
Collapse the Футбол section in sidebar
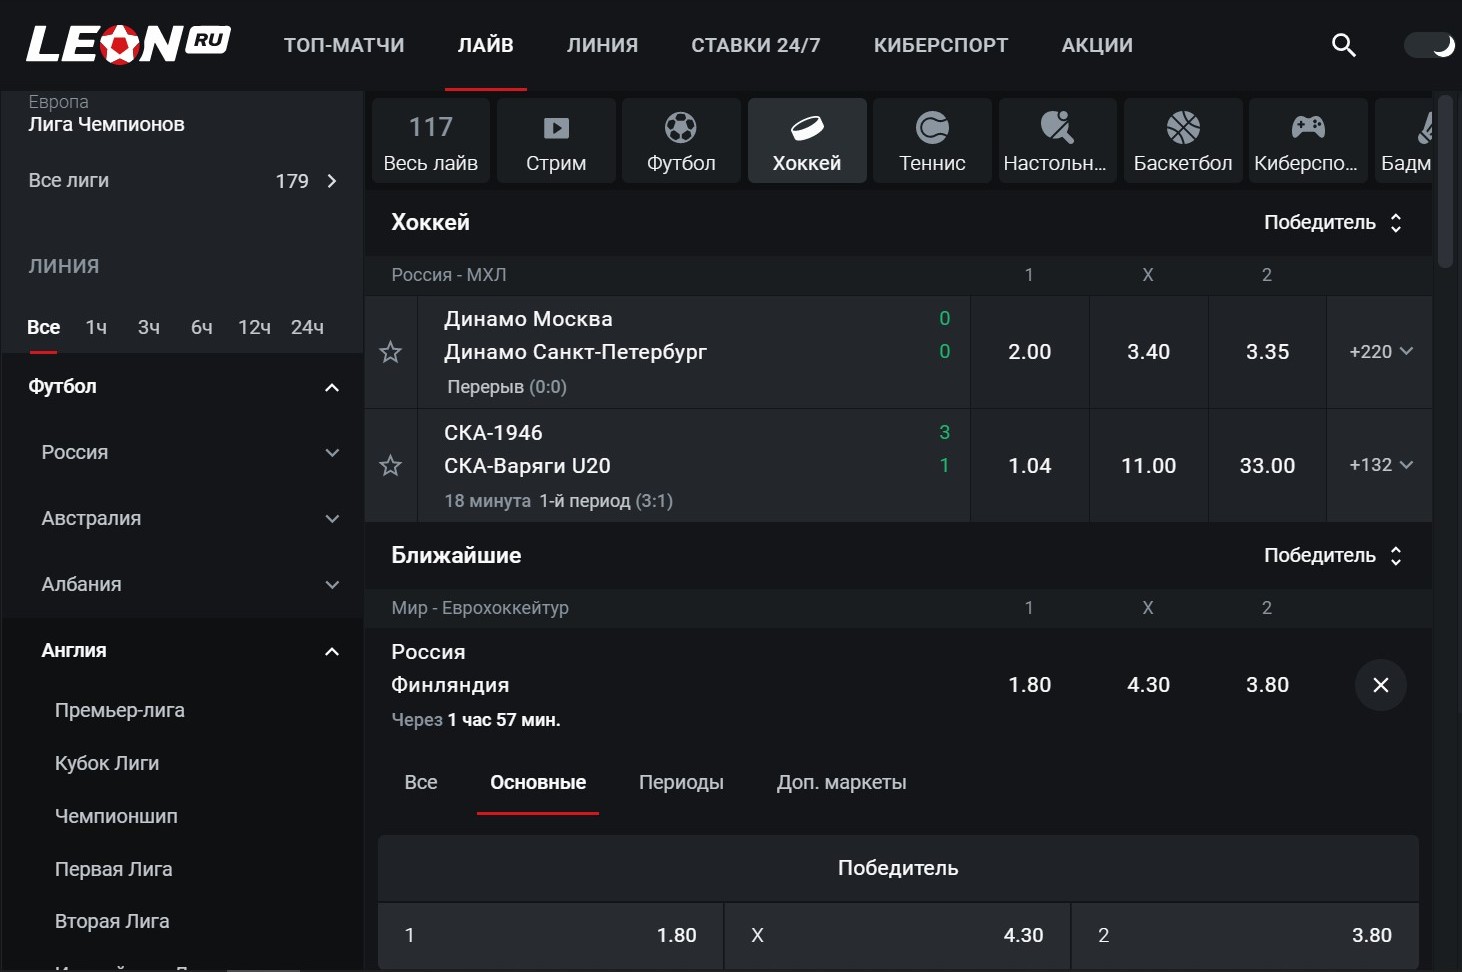(183, 387)
